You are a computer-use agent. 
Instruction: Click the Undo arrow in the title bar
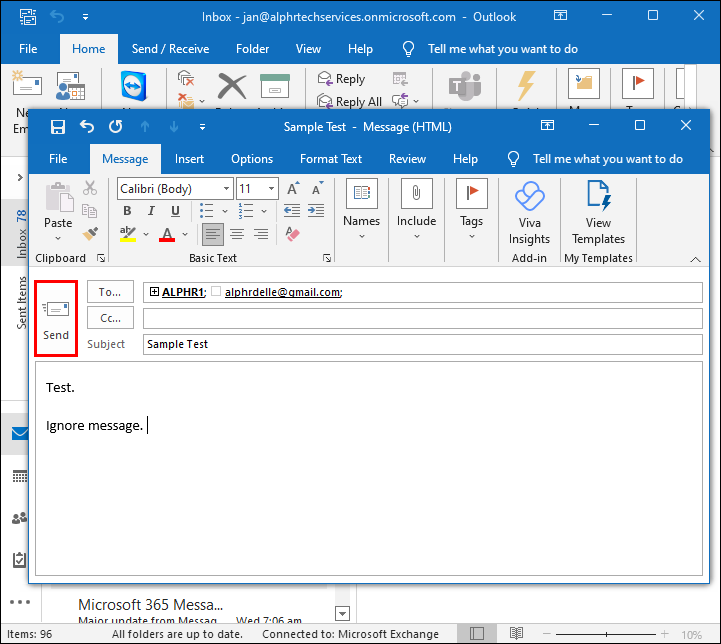(87, 127)
